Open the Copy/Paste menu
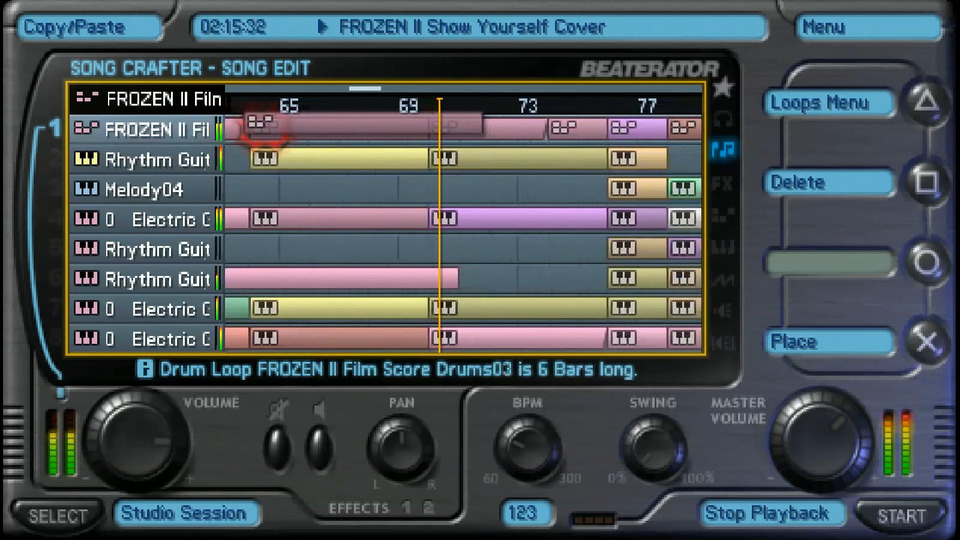 89,28
